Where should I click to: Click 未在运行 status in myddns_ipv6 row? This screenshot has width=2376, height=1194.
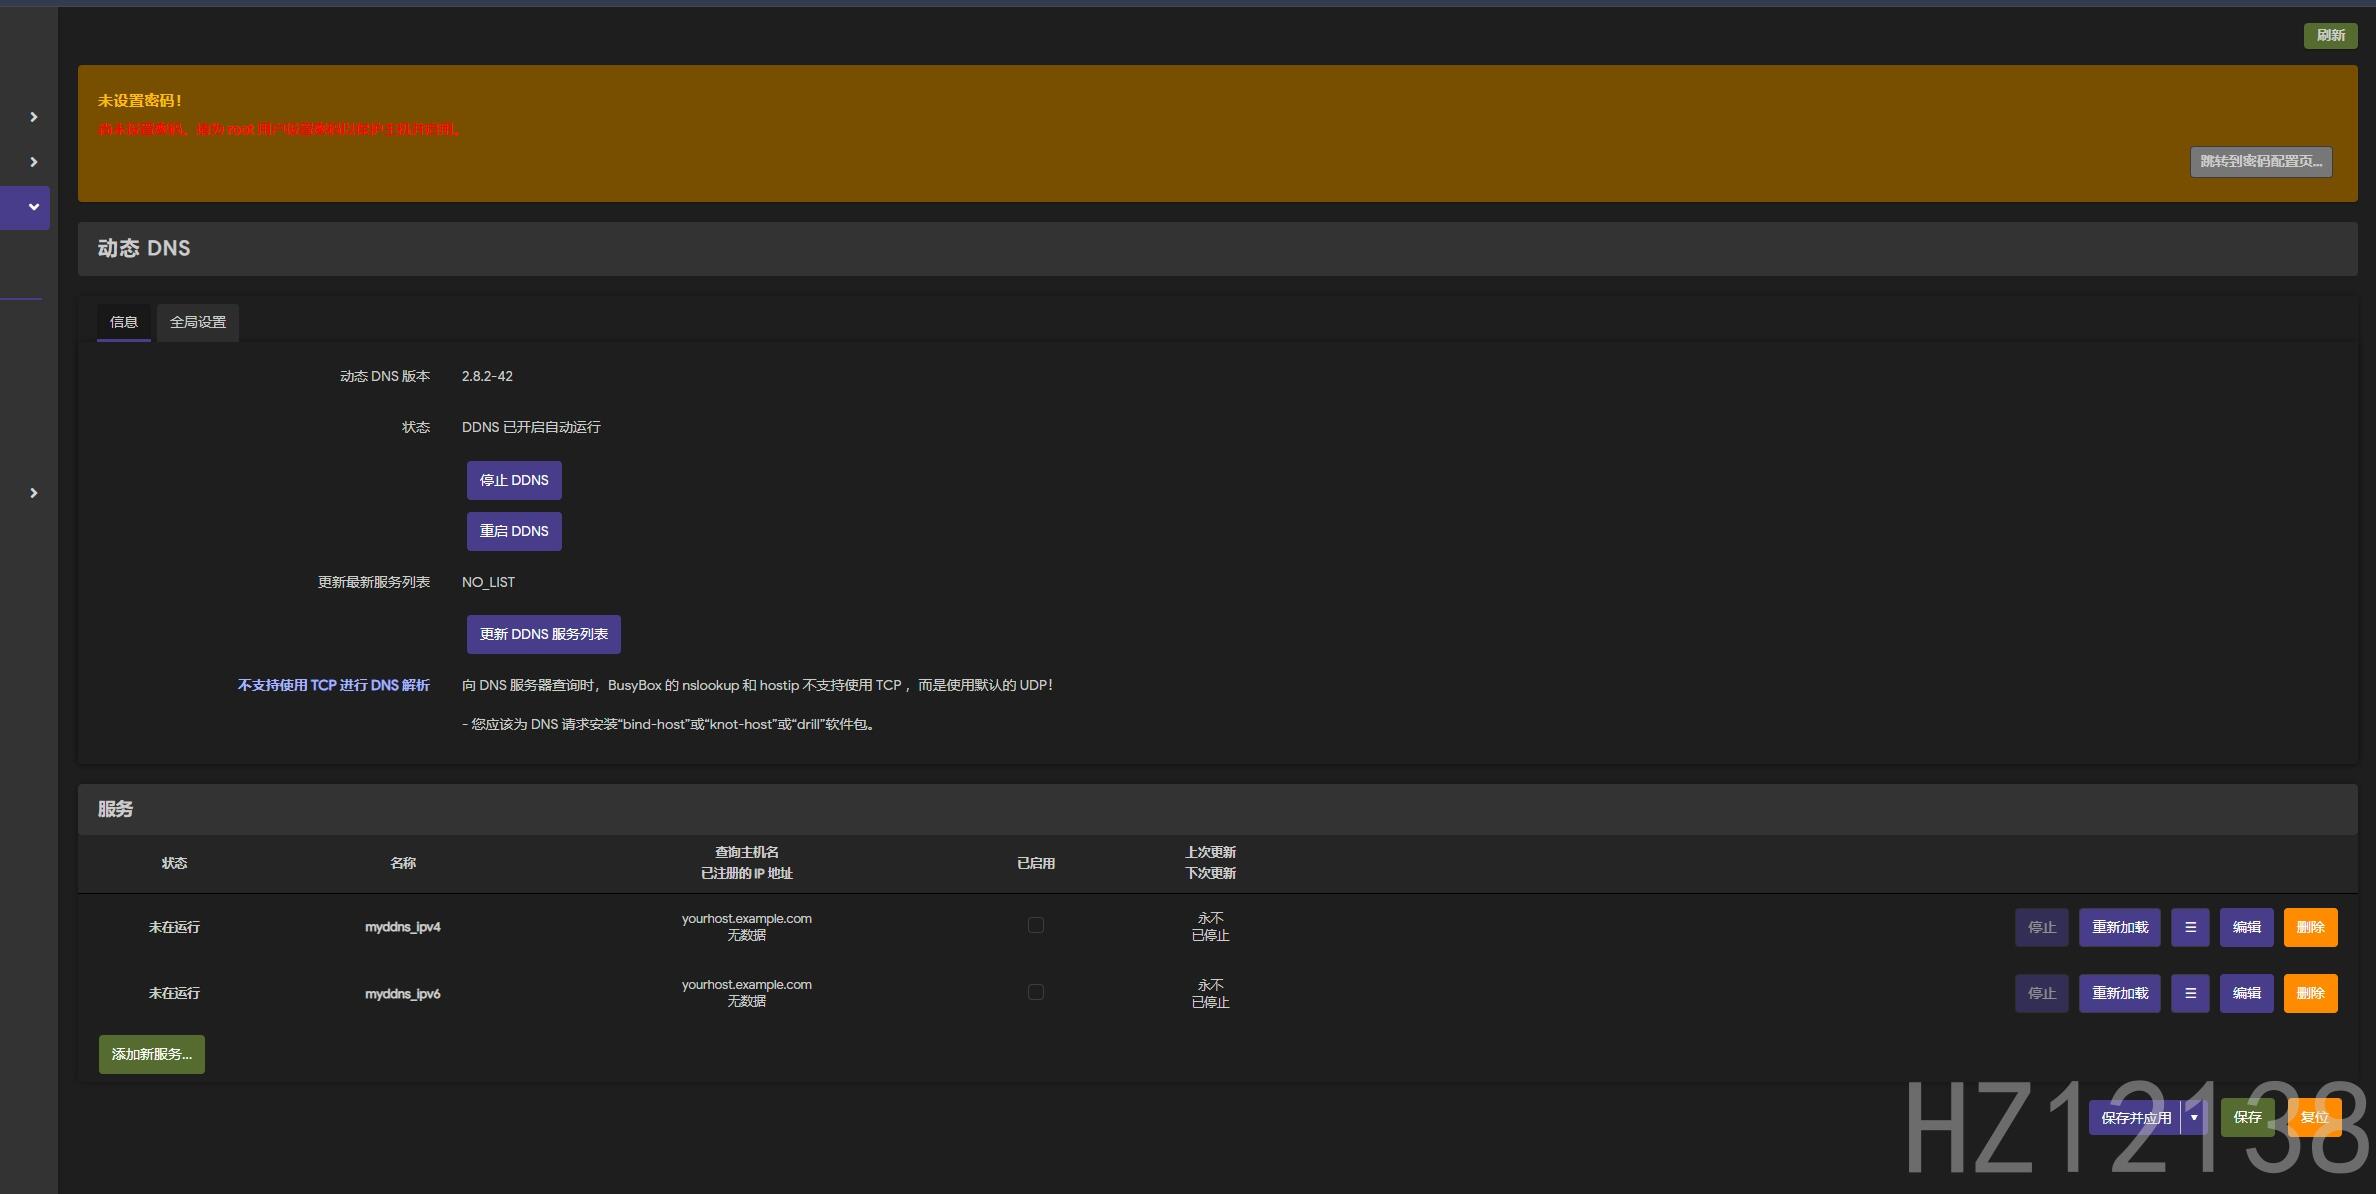click(174, 993)
